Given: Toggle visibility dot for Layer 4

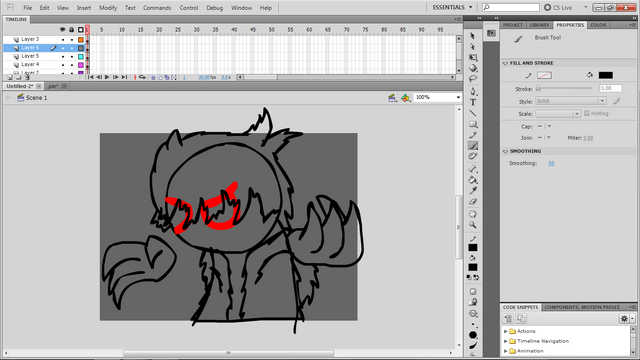Looking at the screenshot, I should point(63,65).
